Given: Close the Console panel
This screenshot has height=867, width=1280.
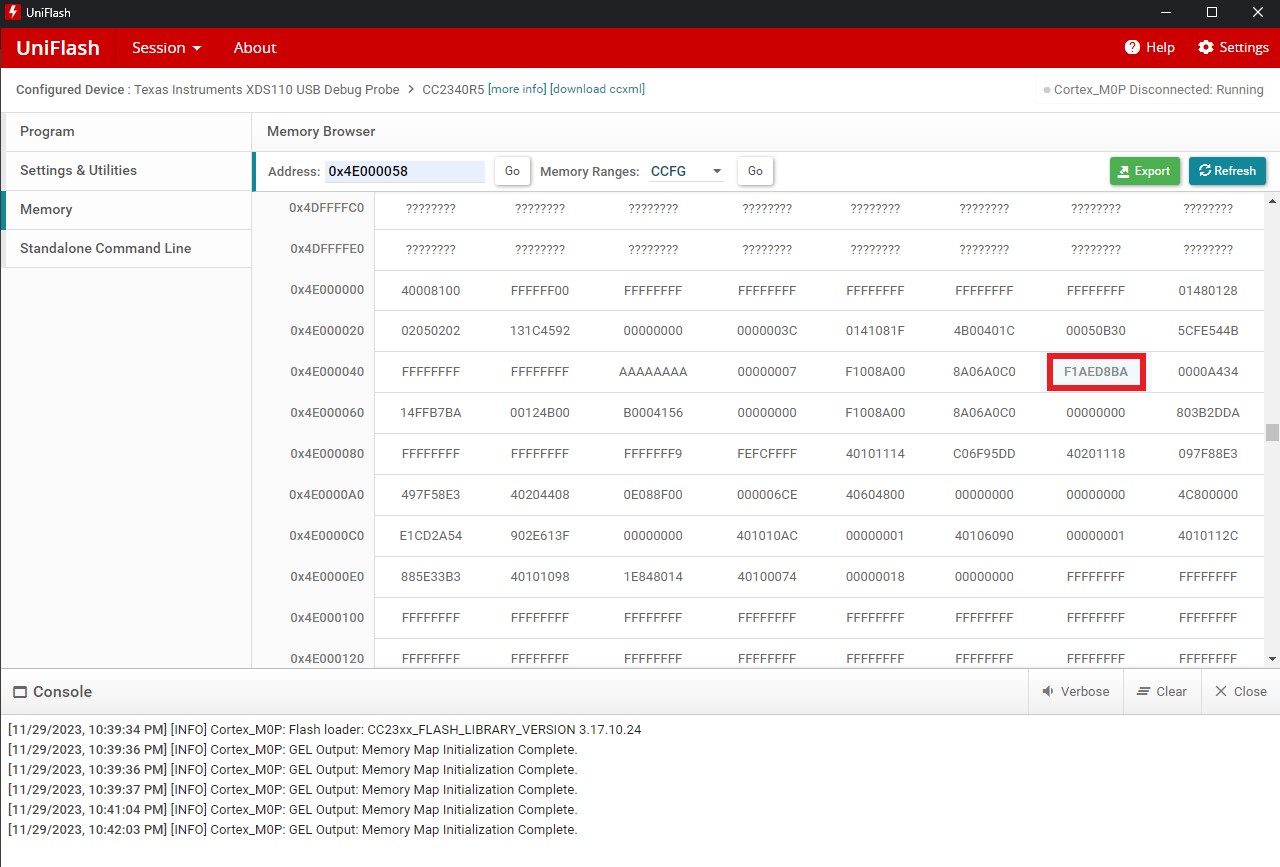Looking at the screenshot, I should pyautogui.click(x=1240, y=691).
